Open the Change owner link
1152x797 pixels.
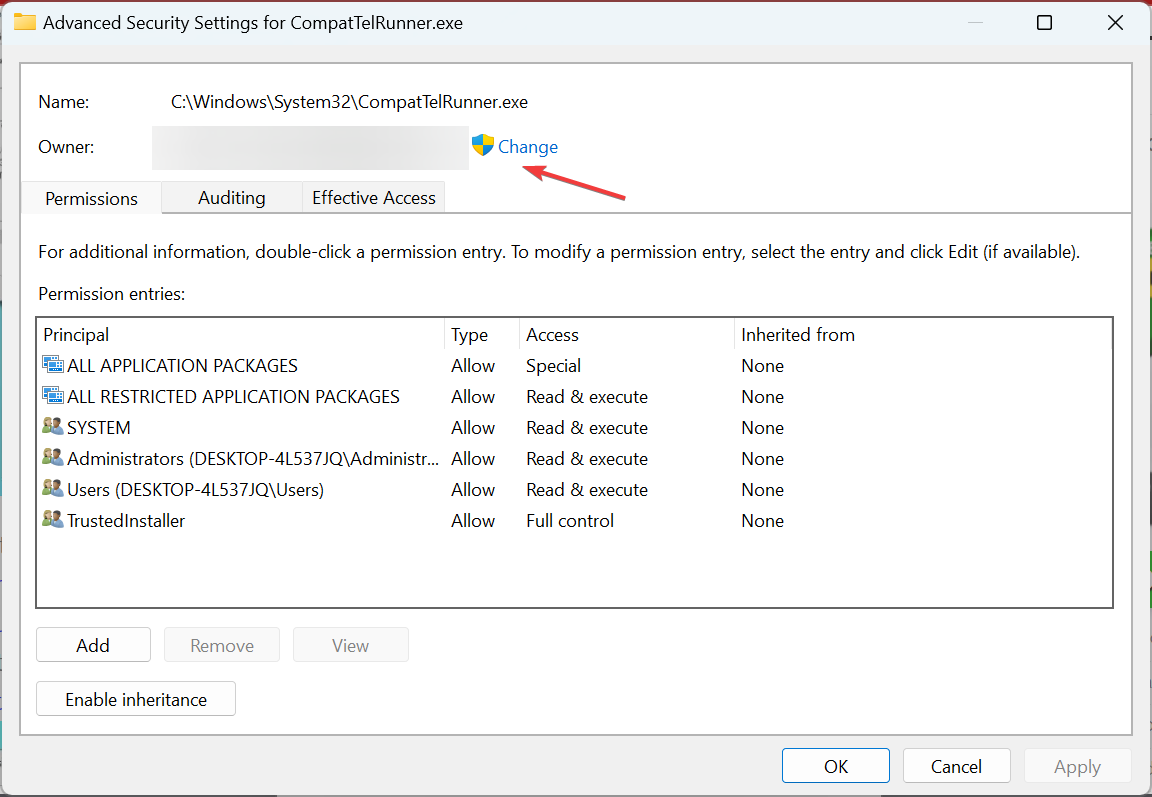click(528, 147)
